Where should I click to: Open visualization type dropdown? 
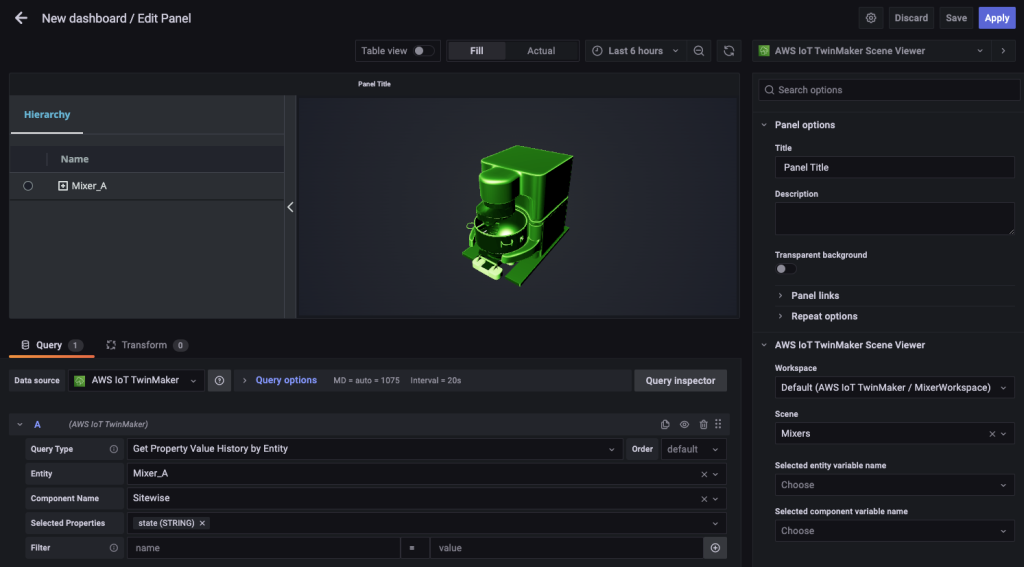(872, 51)
